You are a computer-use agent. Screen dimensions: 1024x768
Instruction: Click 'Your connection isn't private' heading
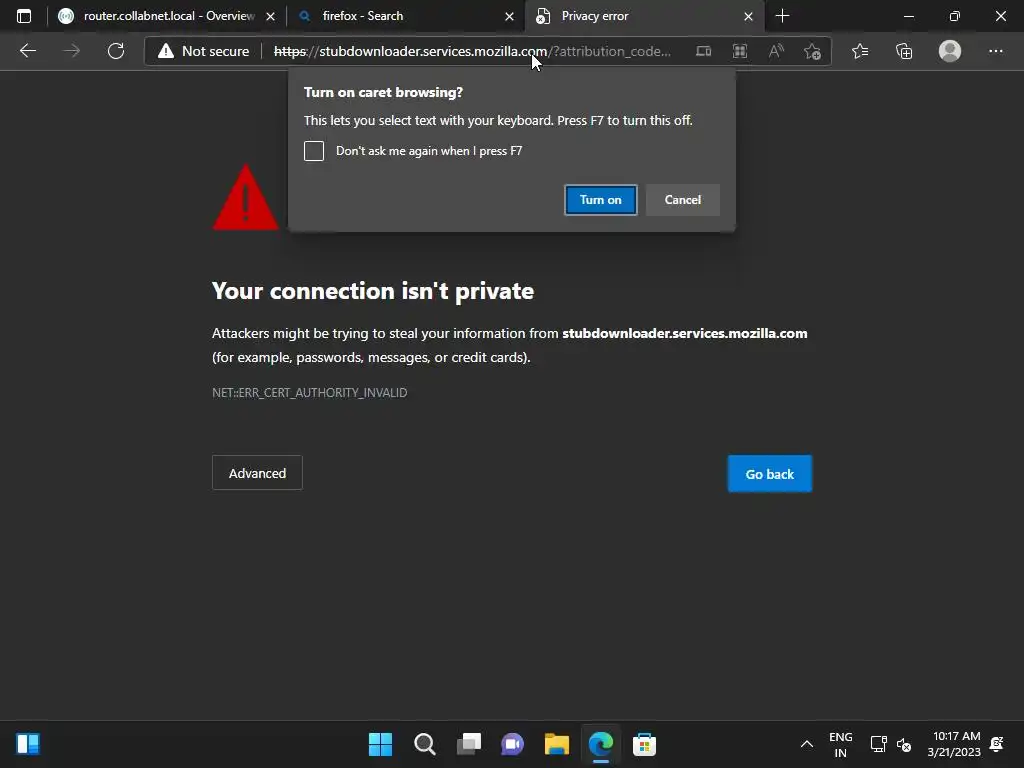click(373, 291)
